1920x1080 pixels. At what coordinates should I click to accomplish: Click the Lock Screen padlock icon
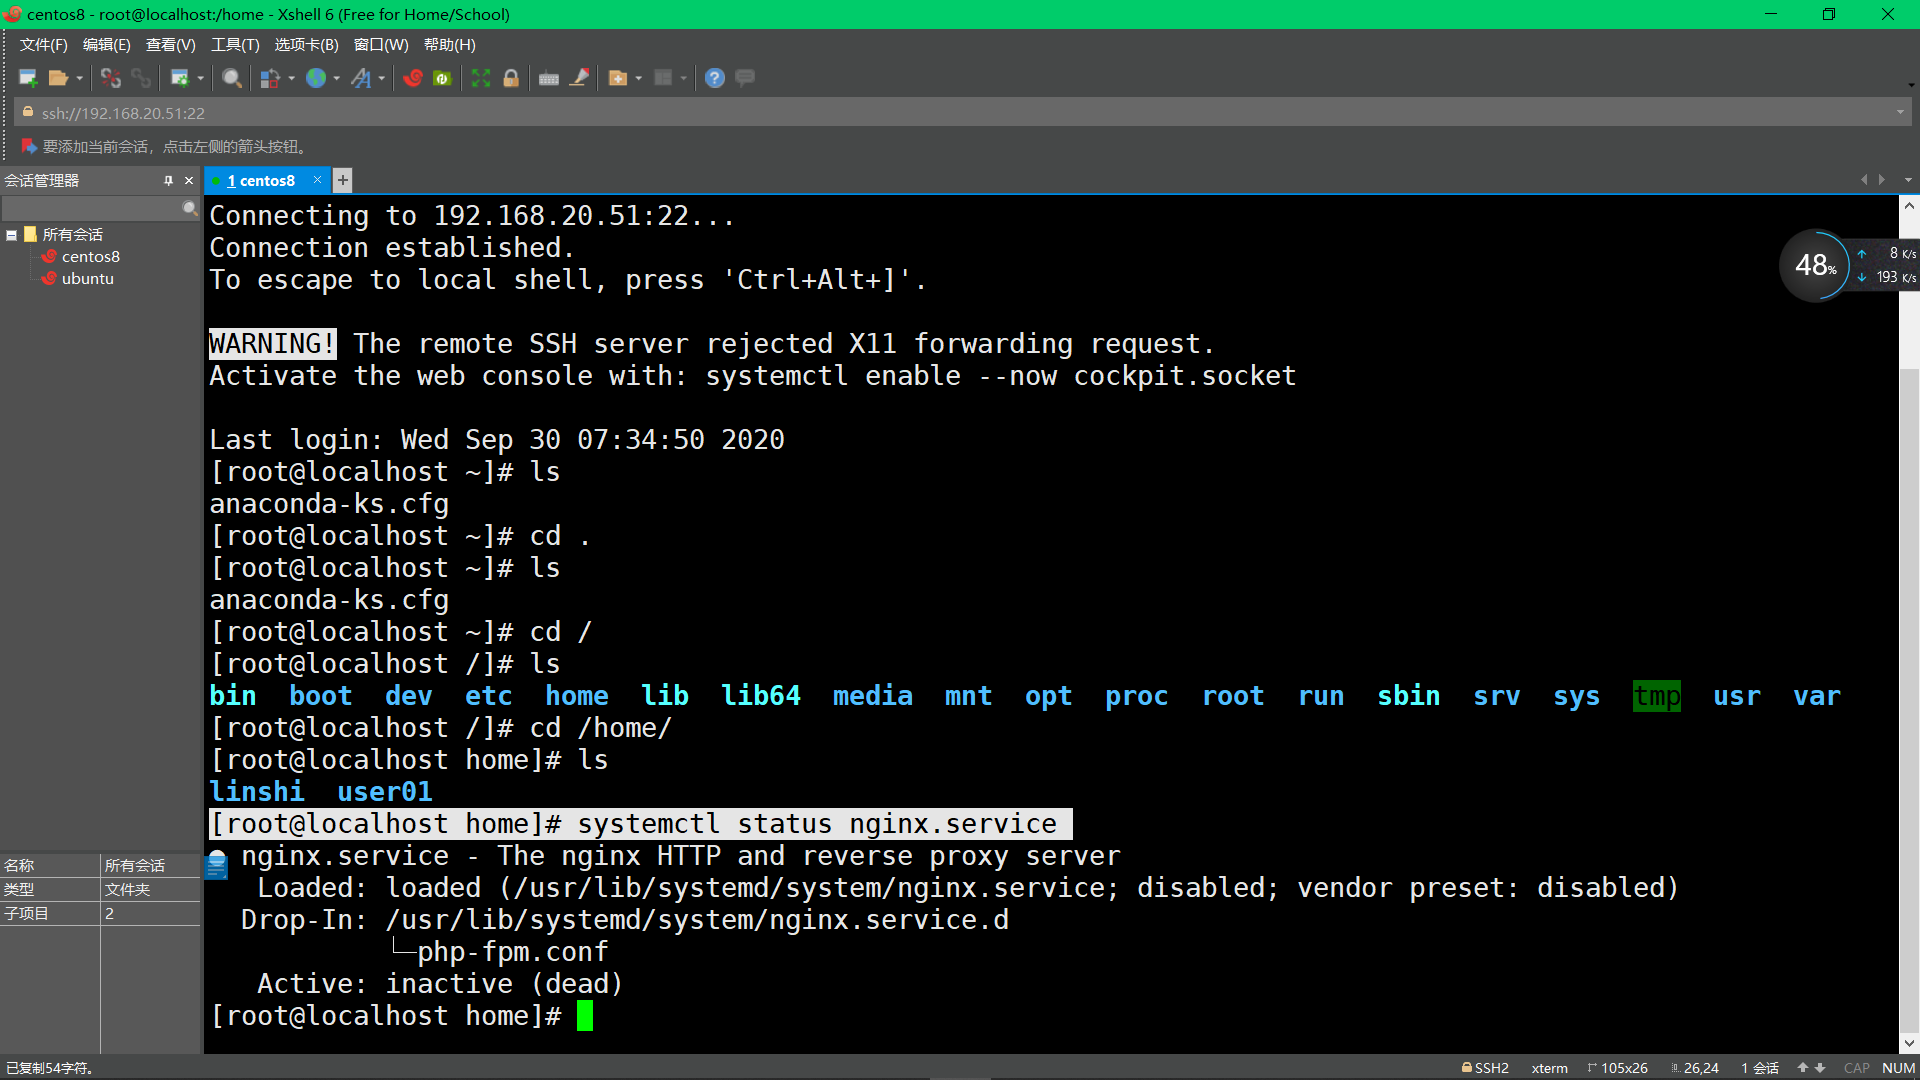click(511, 78)
